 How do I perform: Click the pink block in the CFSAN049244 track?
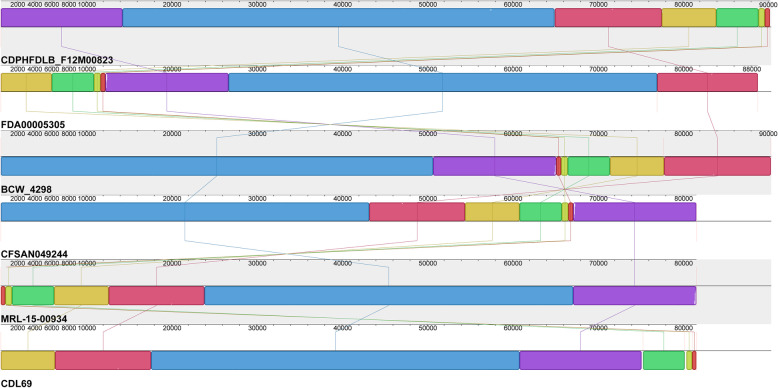click(x=417, y=212)
